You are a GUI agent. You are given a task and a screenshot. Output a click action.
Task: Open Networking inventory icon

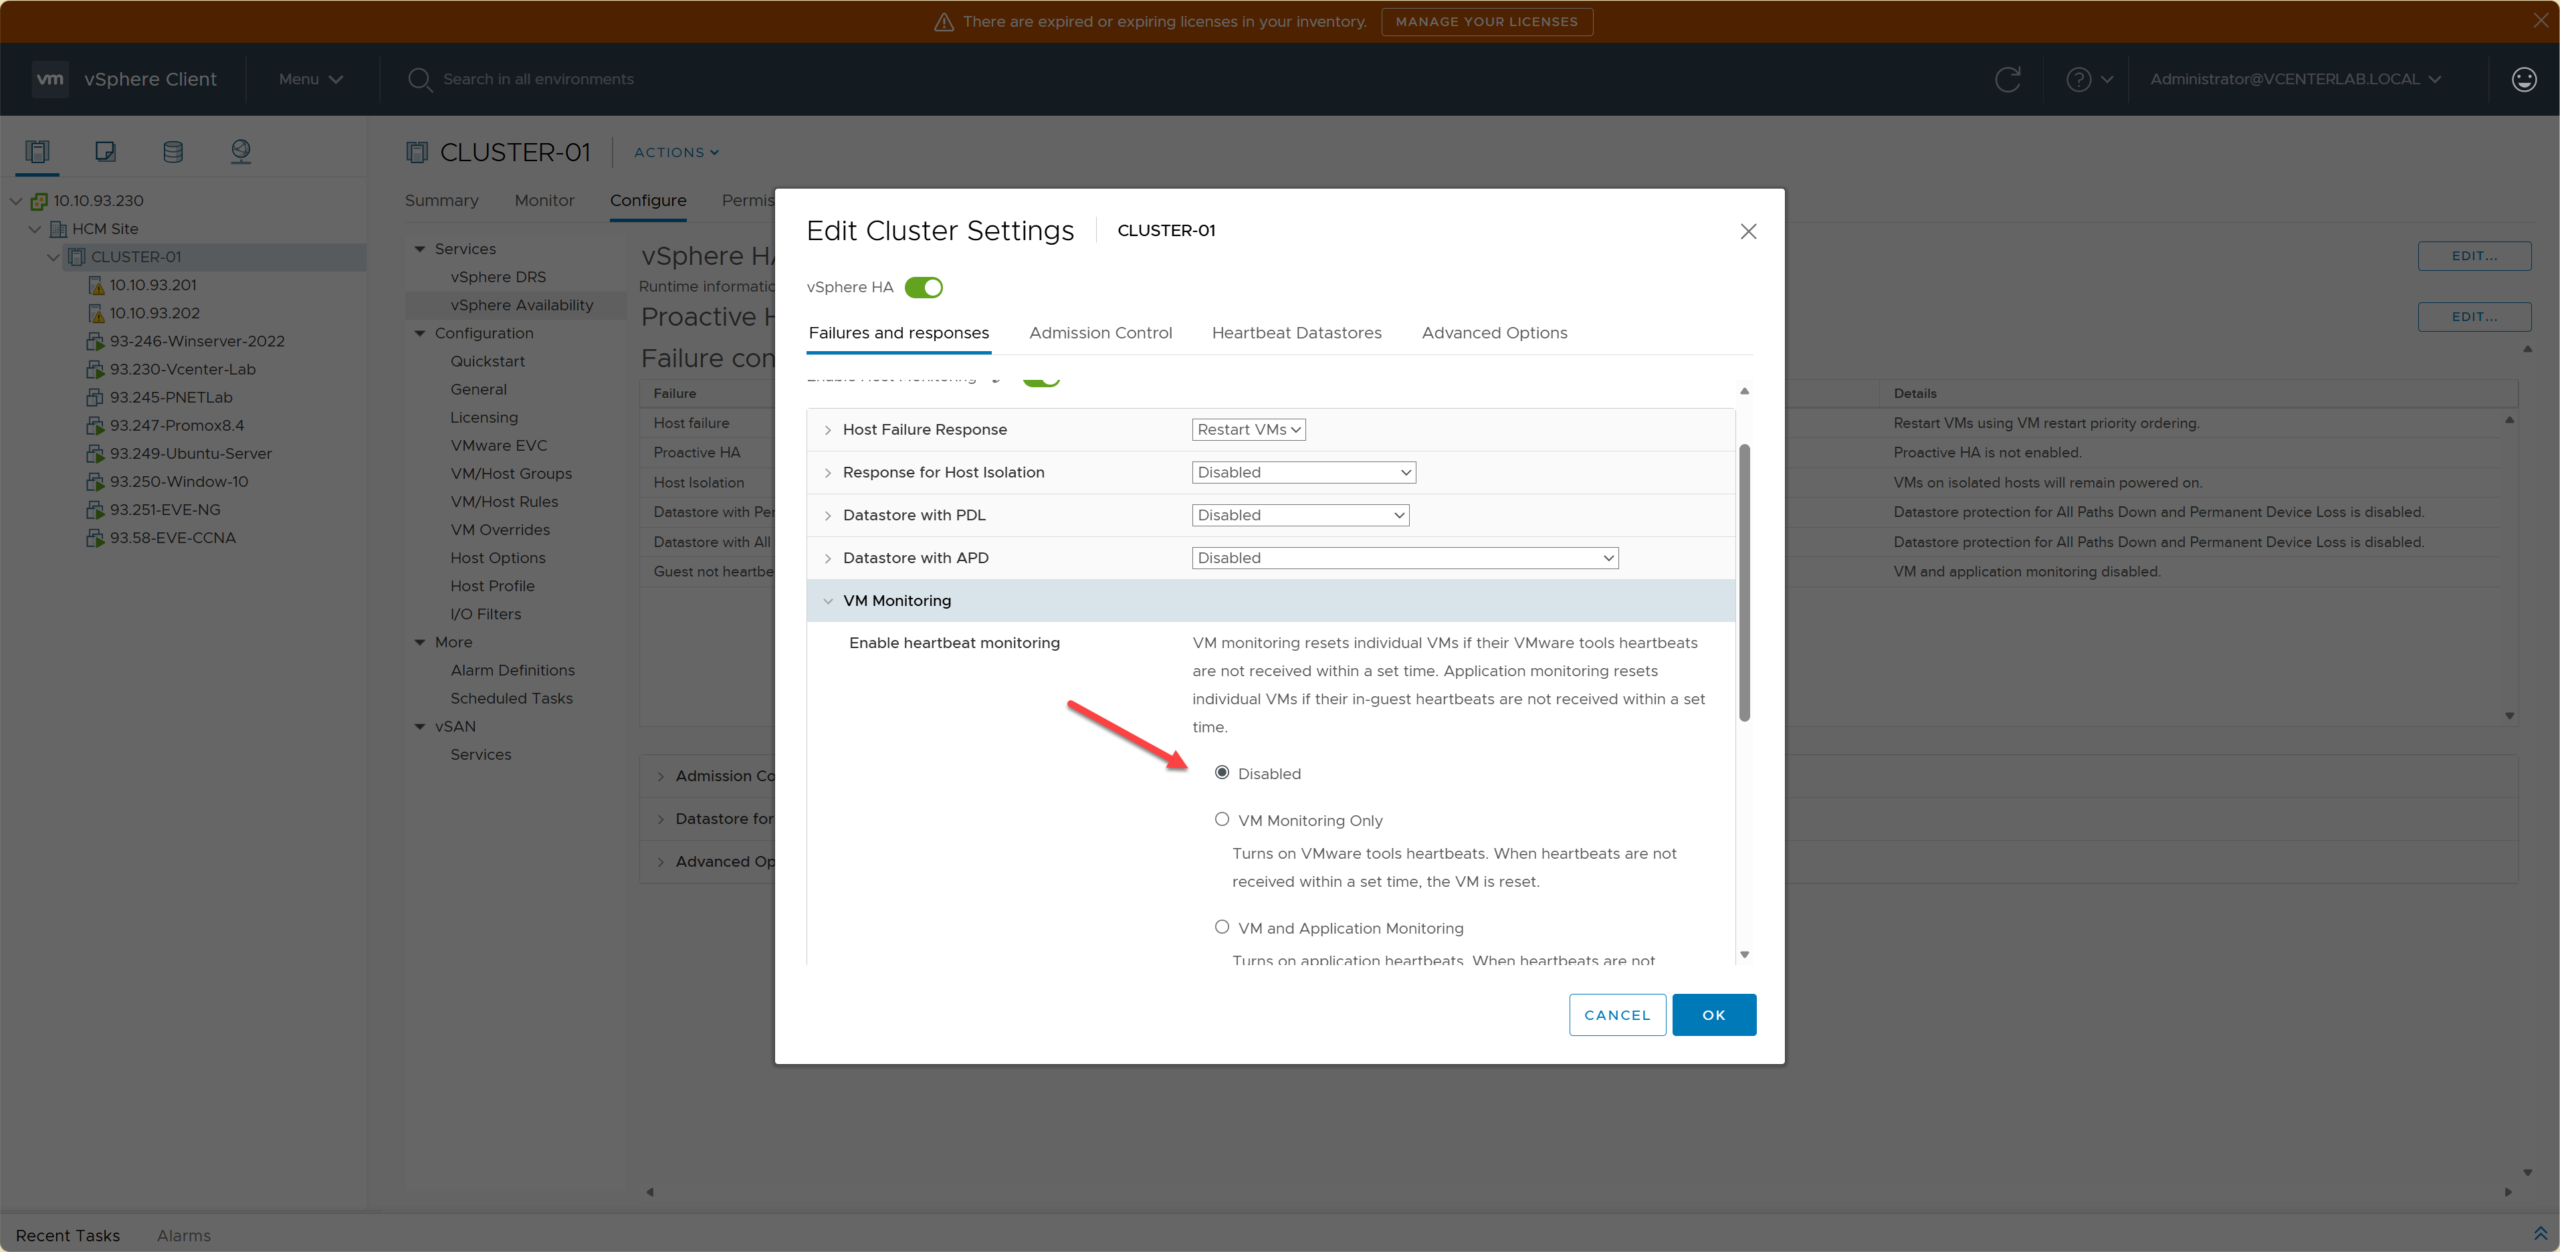click(x=241, y=151)
